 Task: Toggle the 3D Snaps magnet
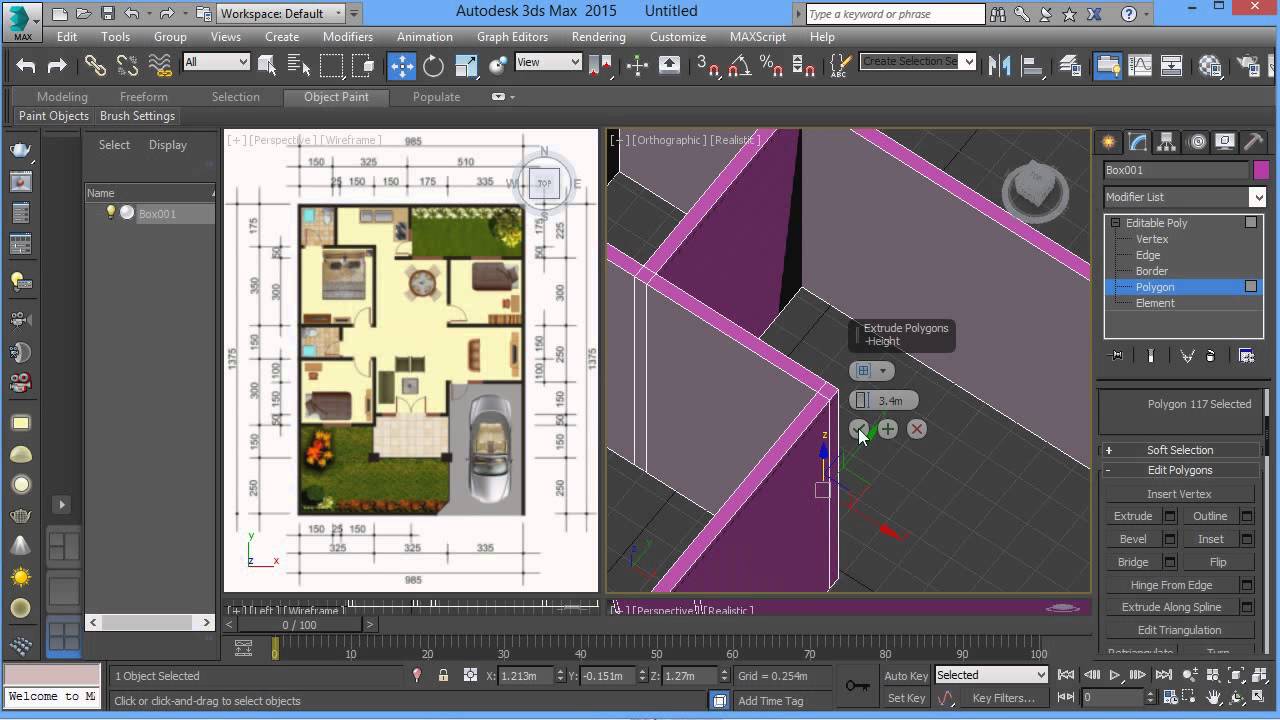click(707, 66)
